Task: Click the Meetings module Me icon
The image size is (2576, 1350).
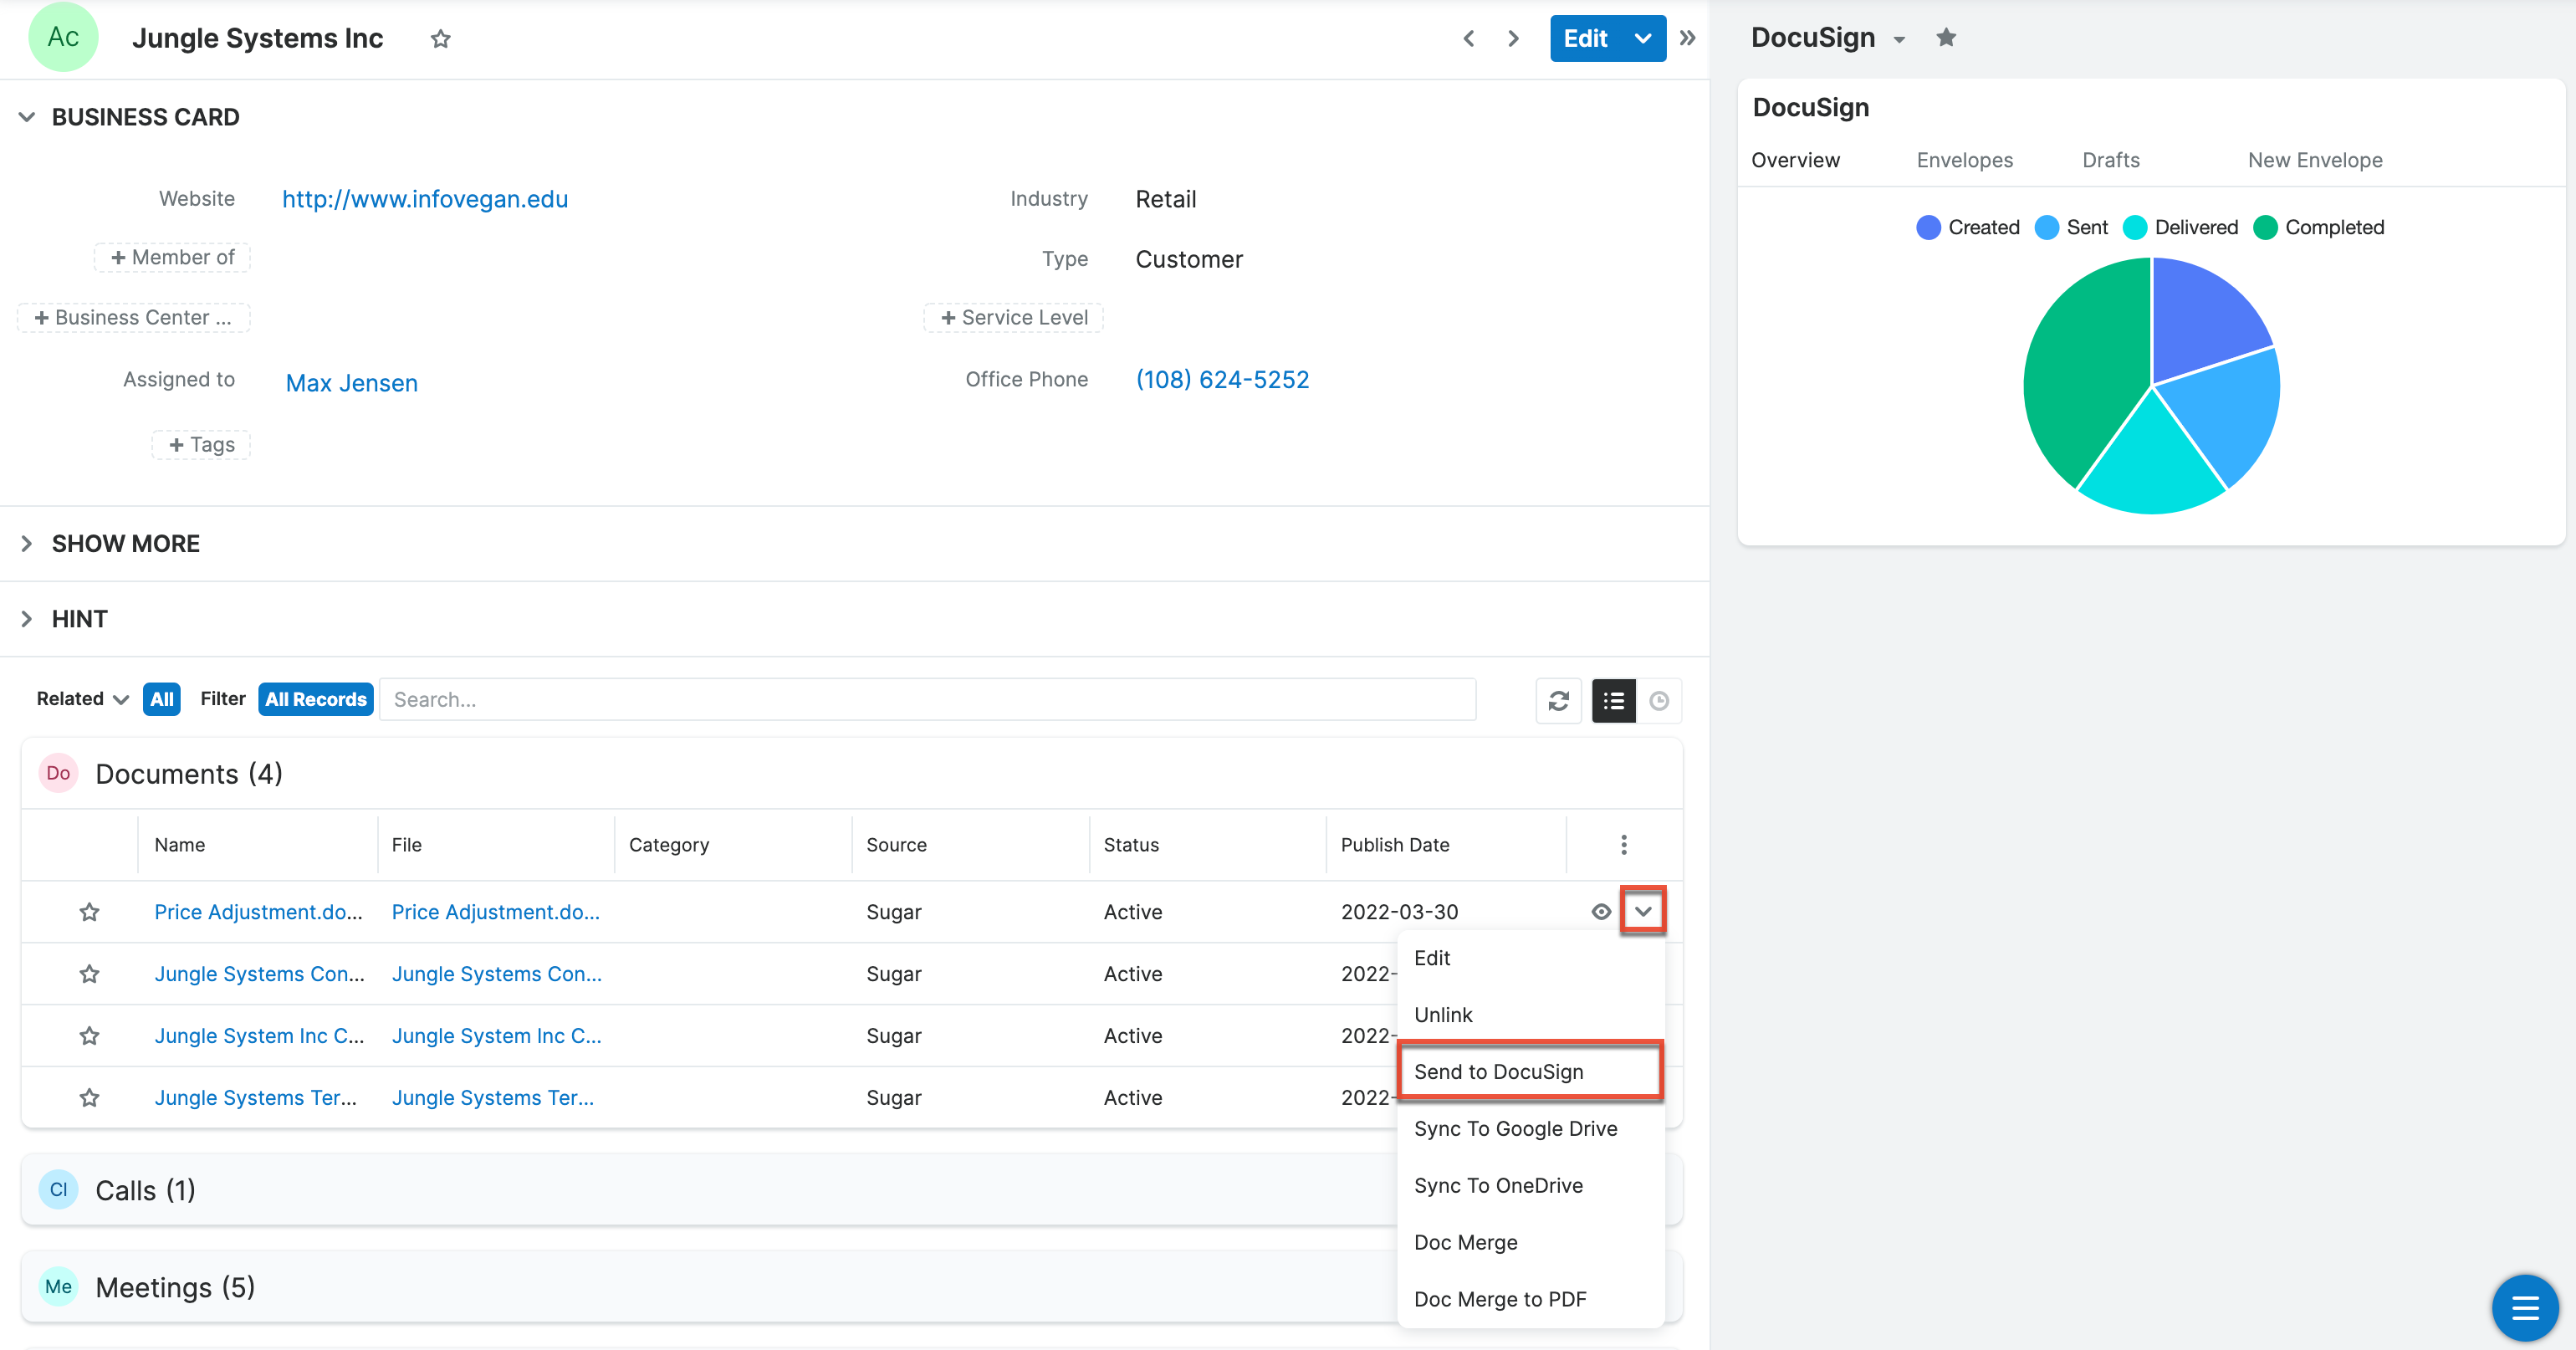Action: pos(58,1287)
